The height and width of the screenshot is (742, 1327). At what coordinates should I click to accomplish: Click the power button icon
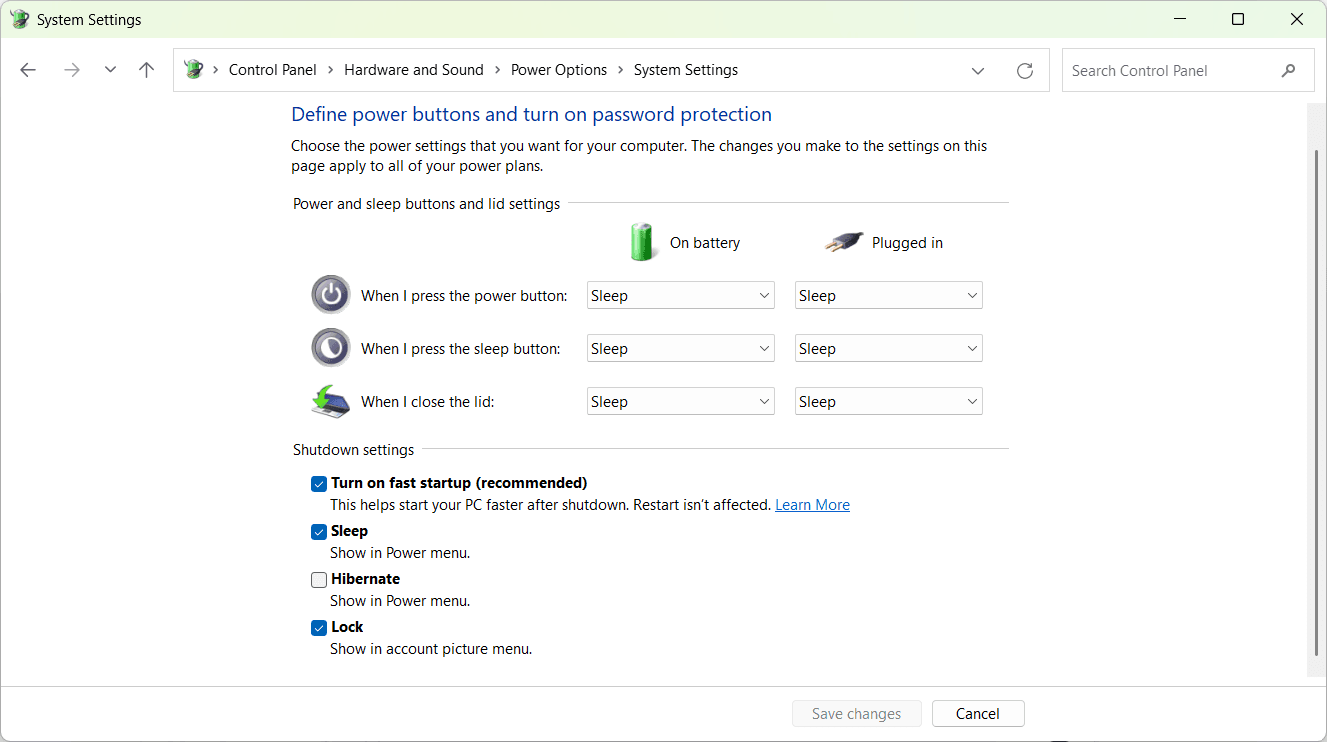[x=331, y=295]
